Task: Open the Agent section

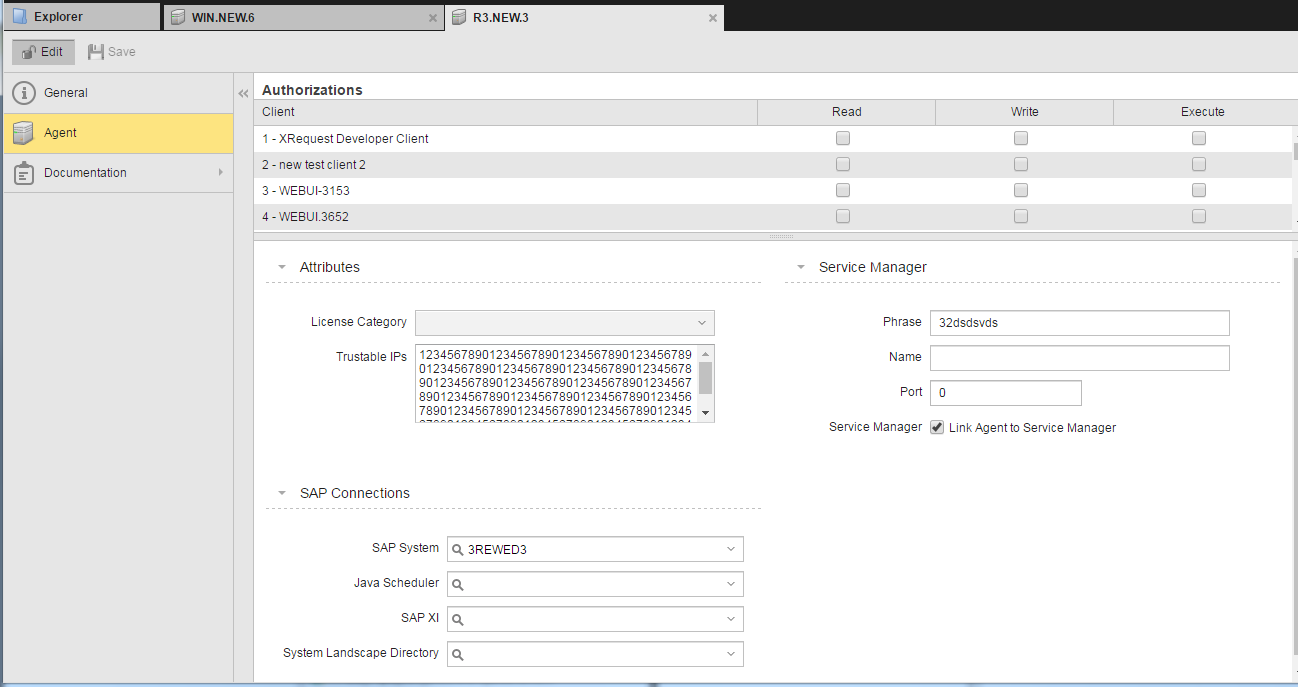Action: (118, 133)
